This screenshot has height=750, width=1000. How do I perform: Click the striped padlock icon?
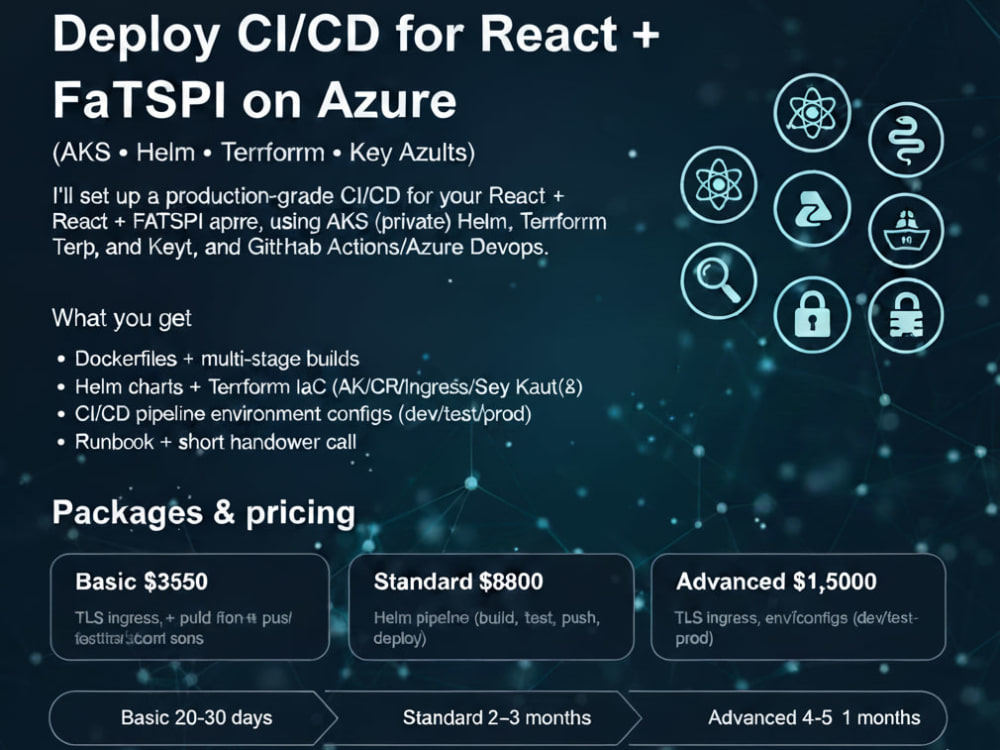click(906, 315)
